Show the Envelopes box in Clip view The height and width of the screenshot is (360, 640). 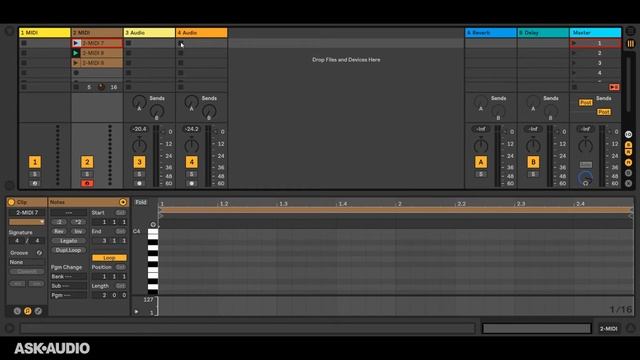[38, 311]
